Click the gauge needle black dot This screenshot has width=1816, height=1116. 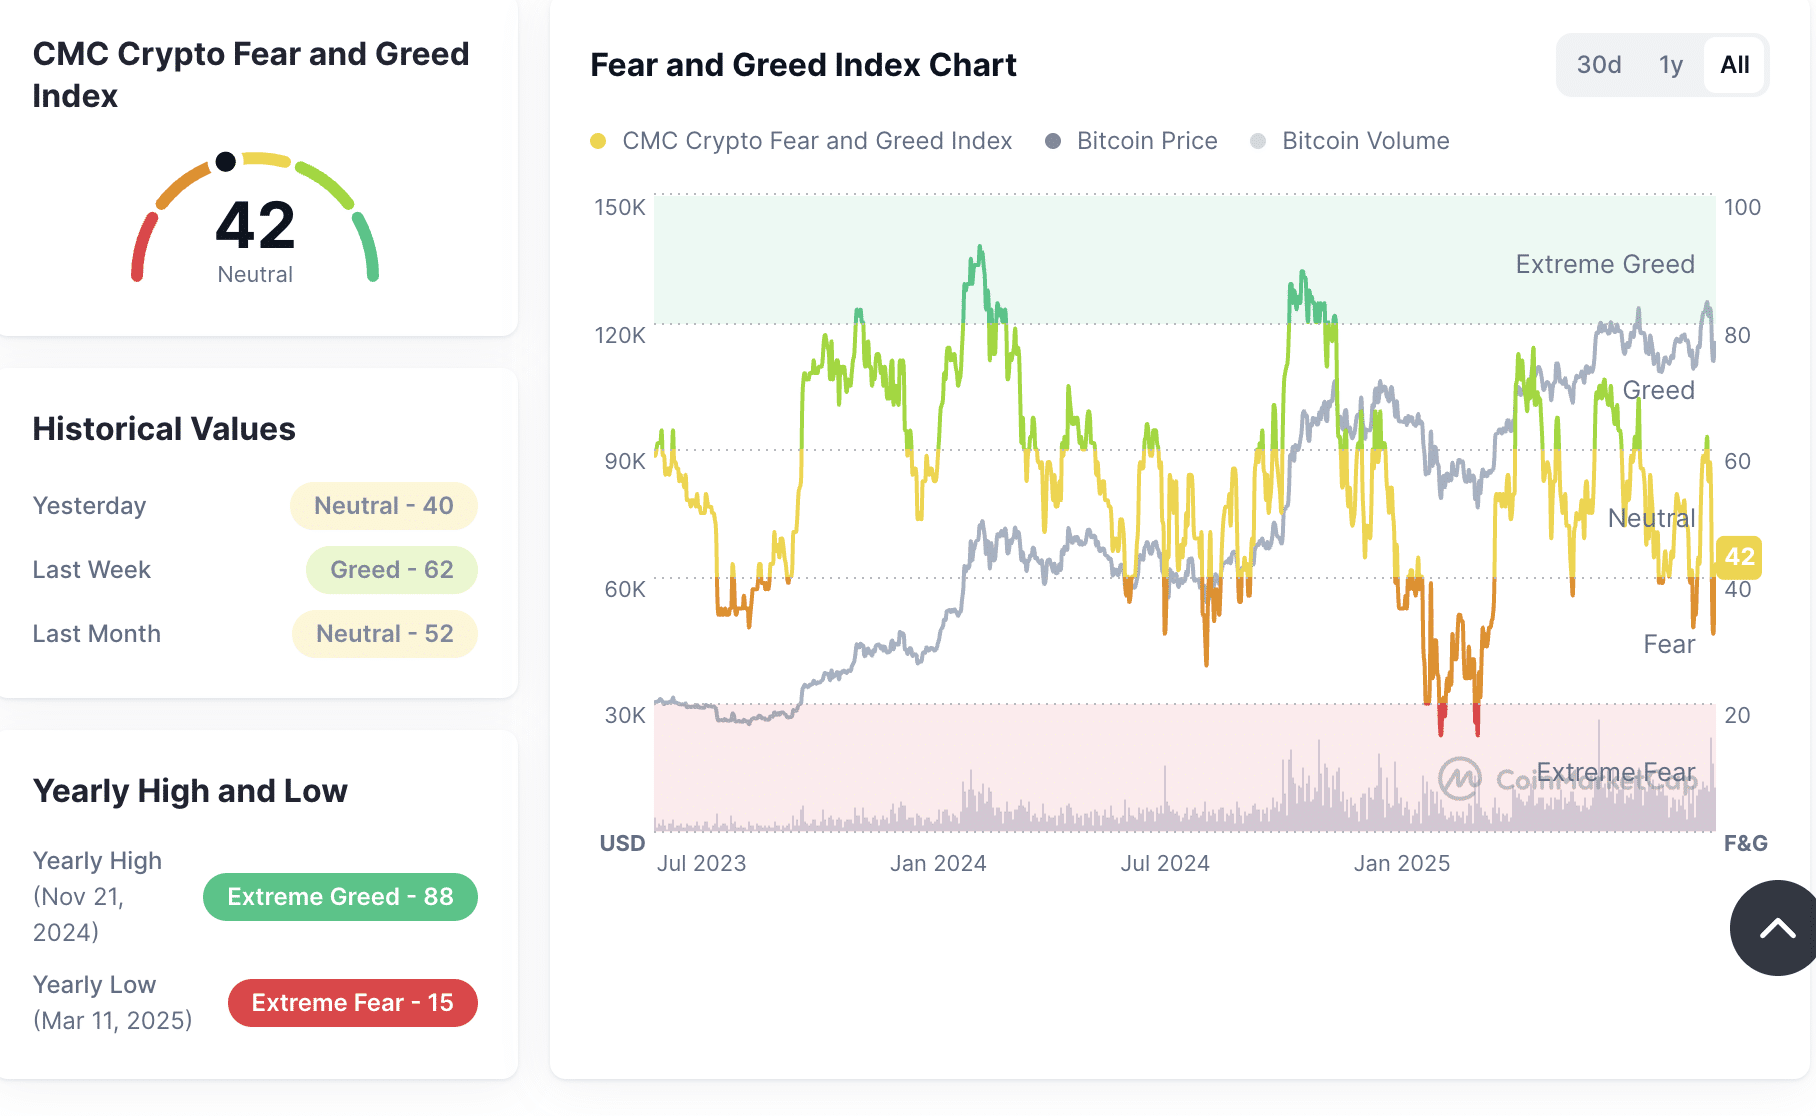pyautogui.click(x=226, y=161)
